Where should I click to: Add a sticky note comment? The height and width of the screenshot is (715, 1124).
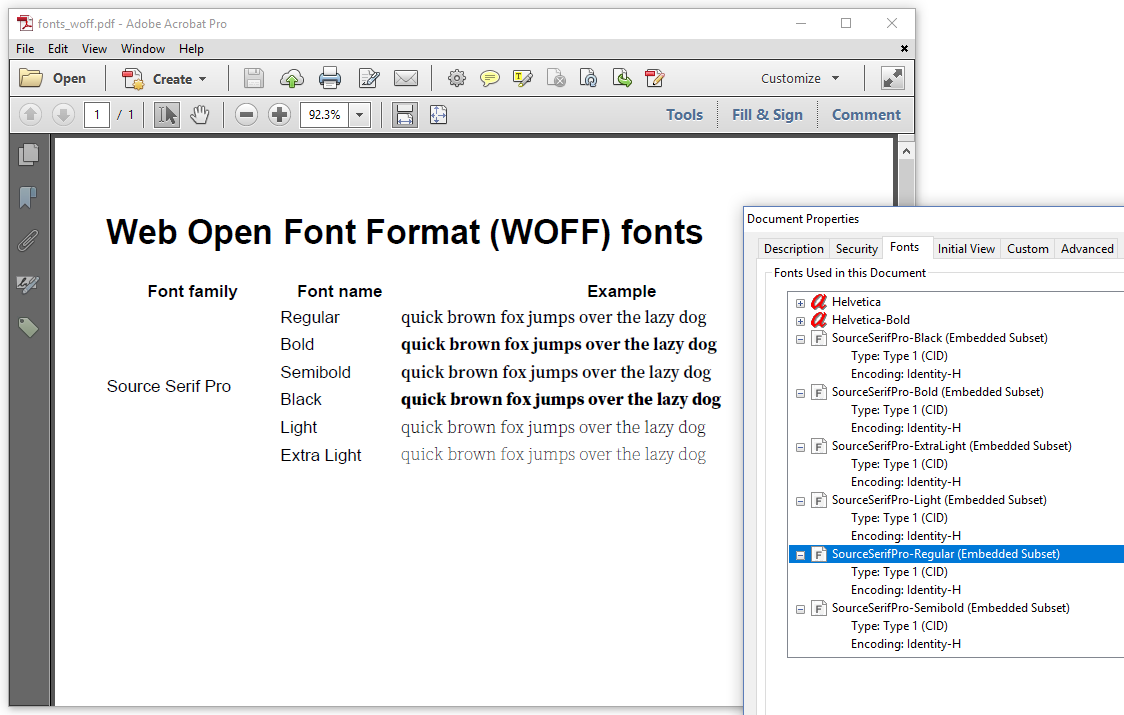point(490,78)
